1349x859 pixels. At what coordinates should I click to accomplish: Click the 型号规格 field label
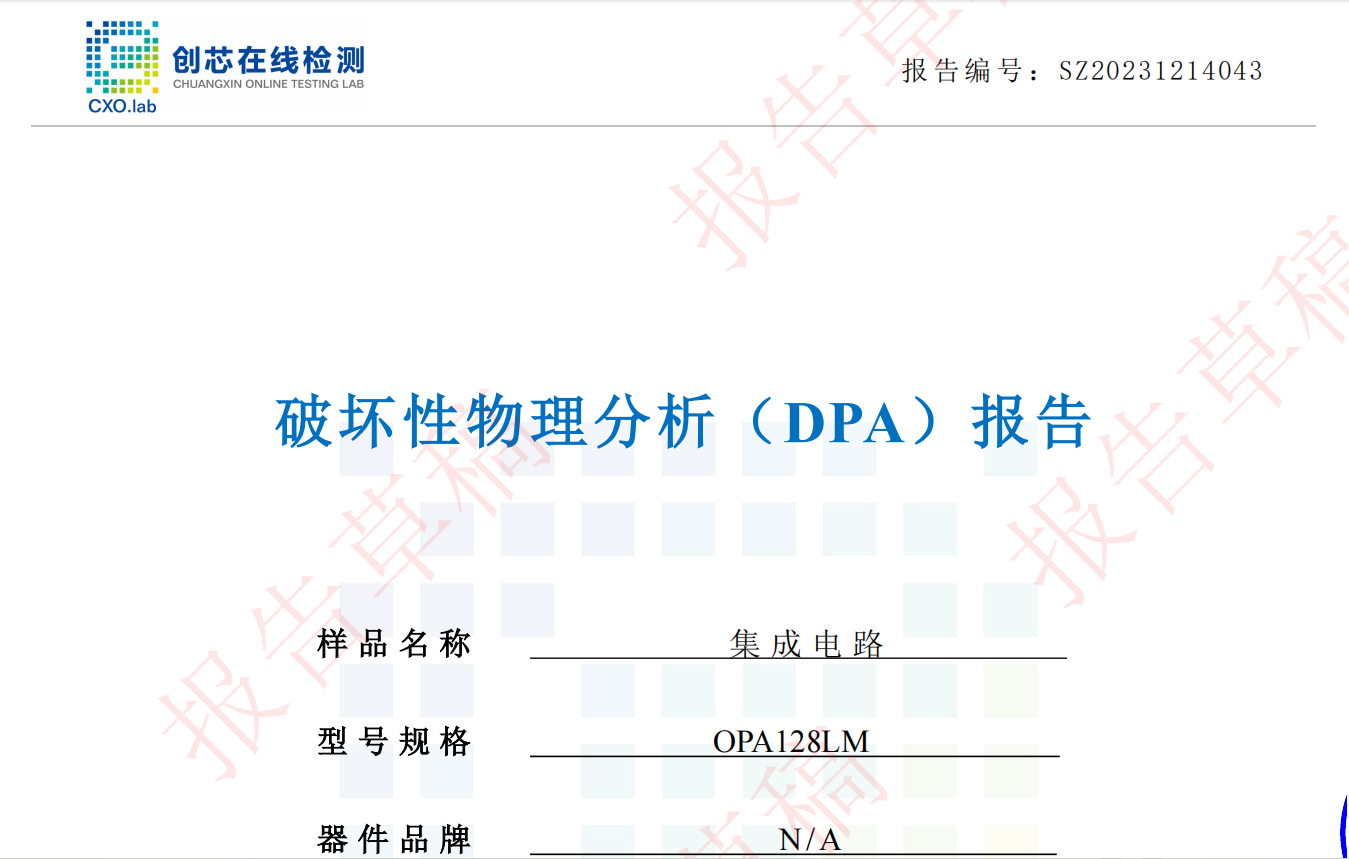pos(394,742)
